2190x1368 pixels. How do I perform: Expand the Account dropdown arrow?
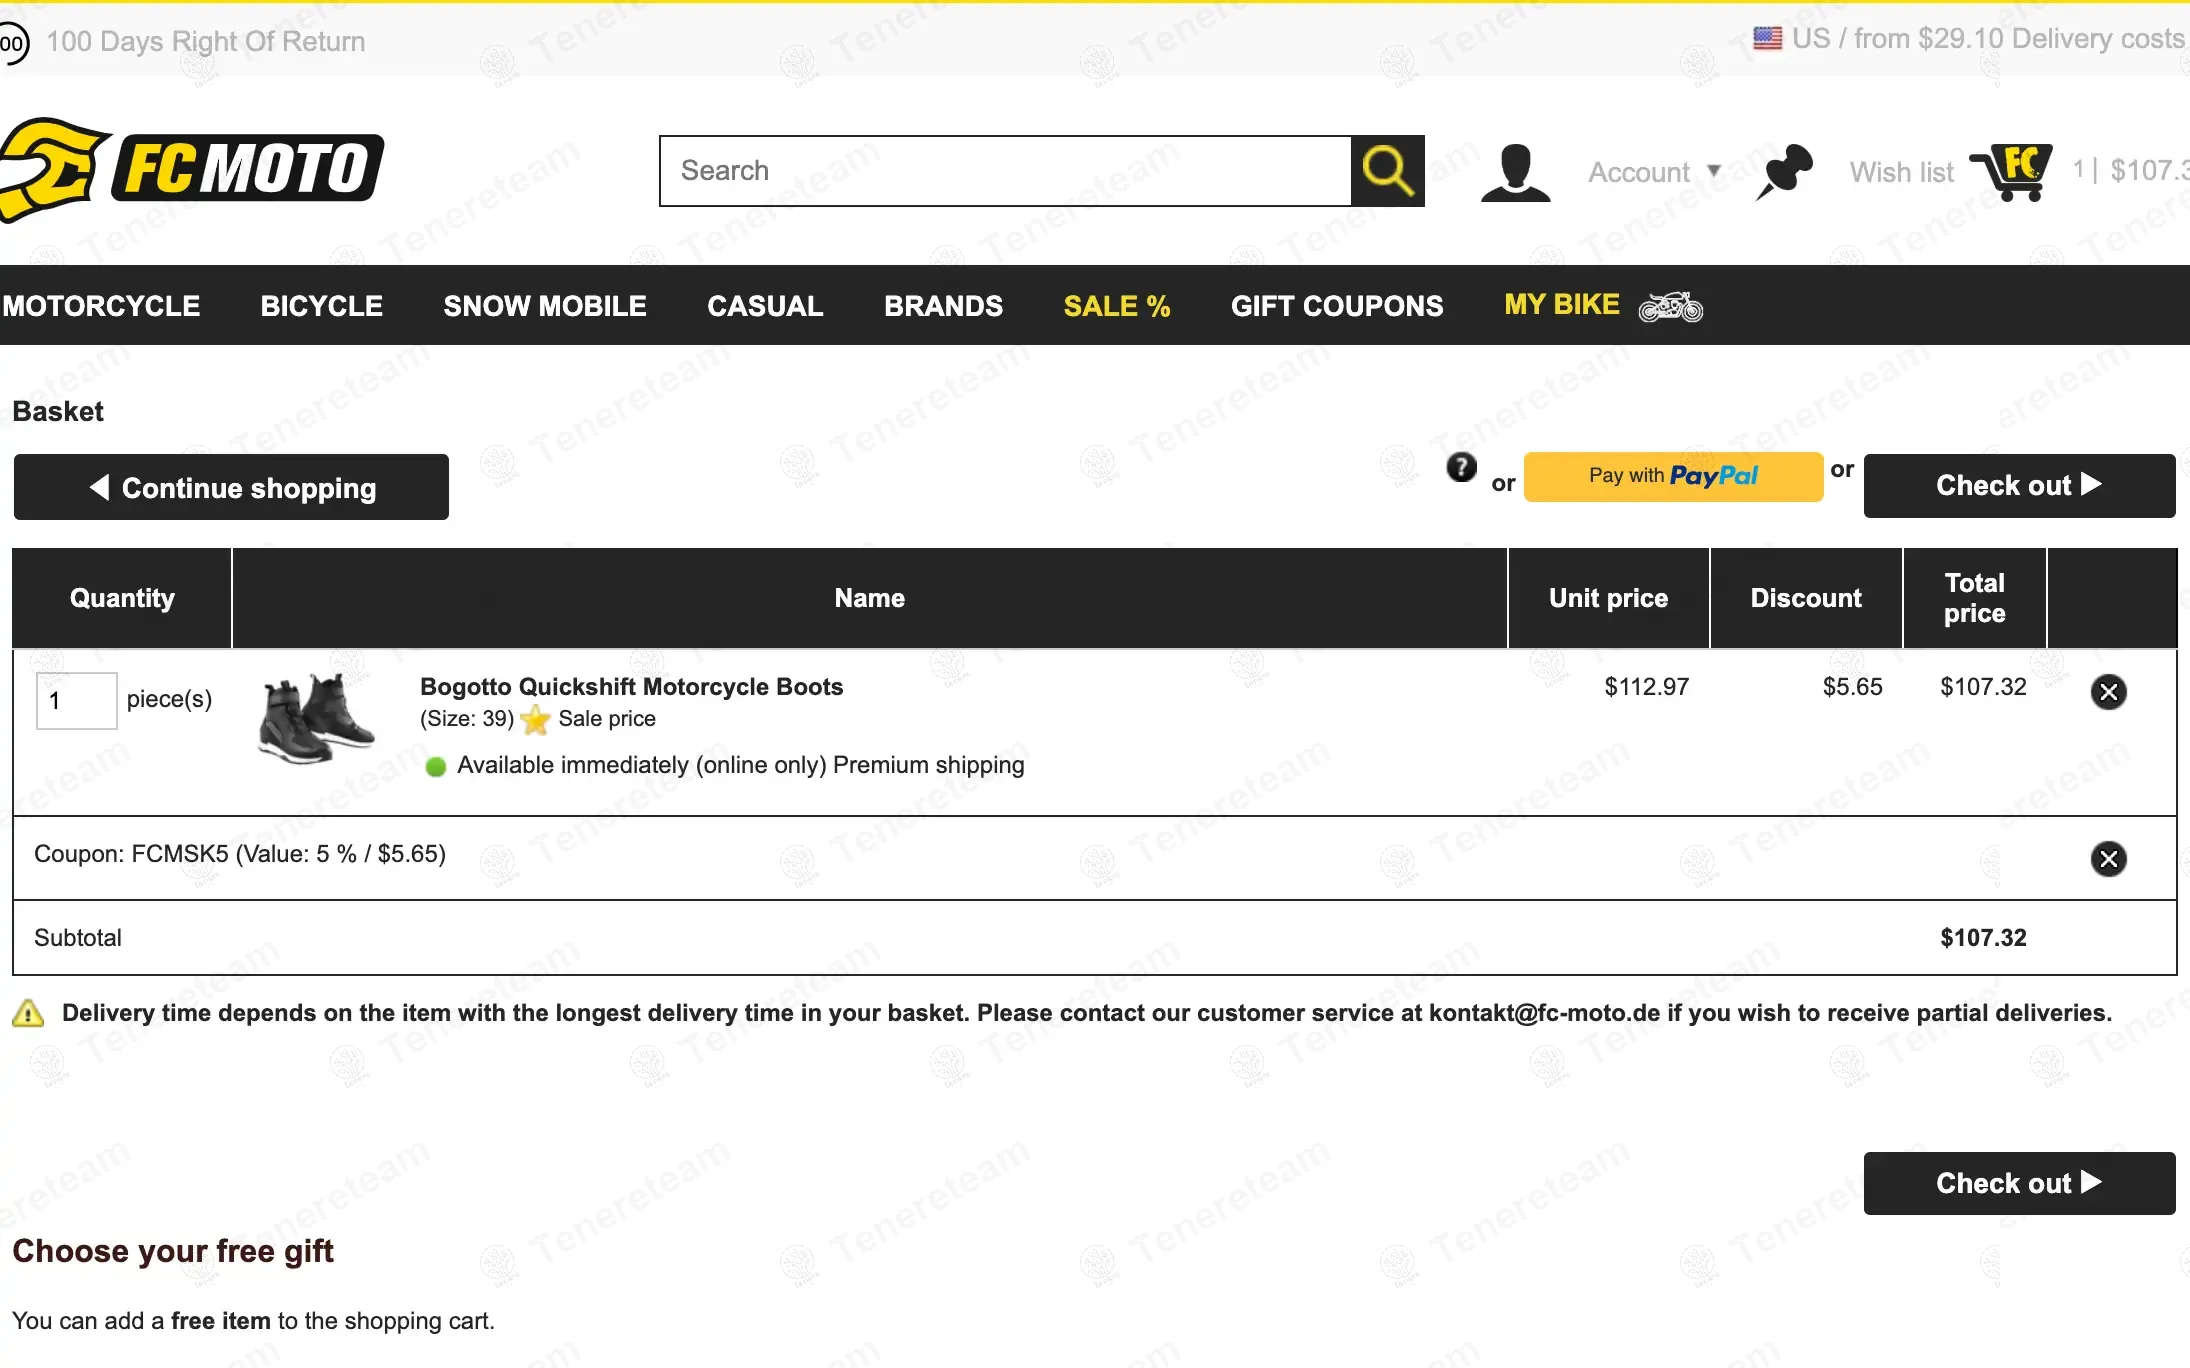[x=1713, y=171]
